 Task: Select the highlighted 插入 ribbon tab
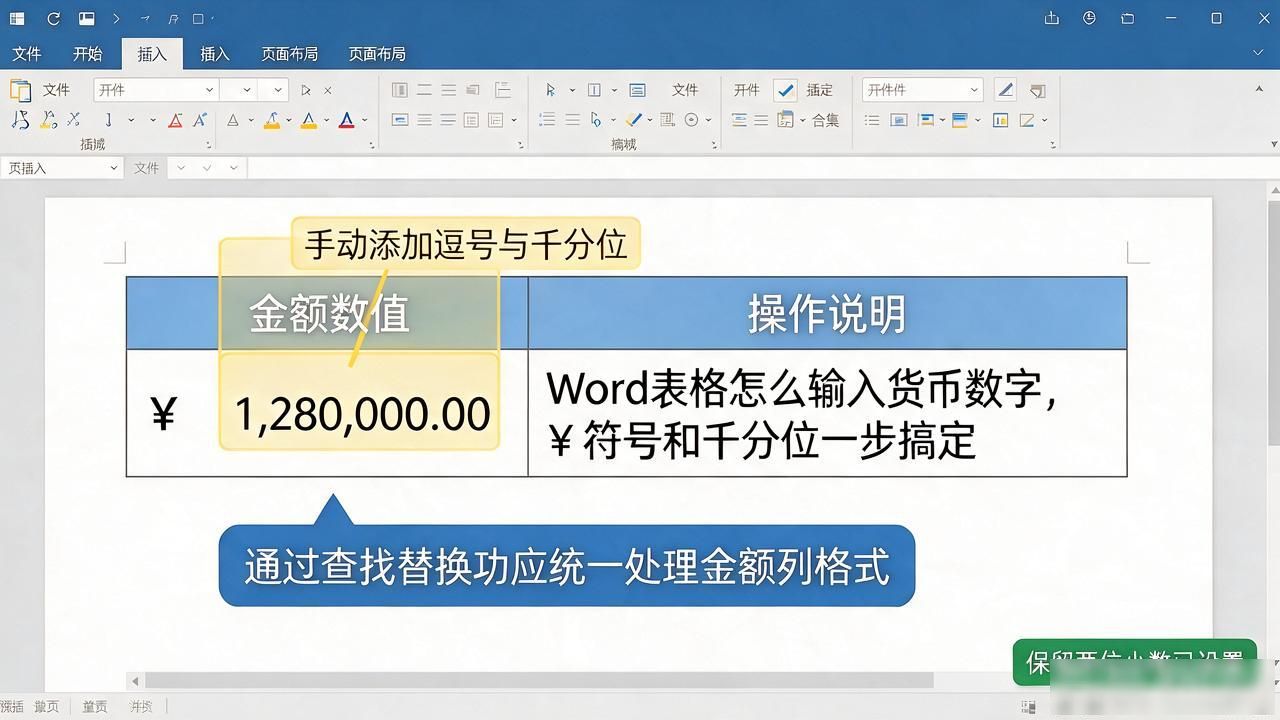click(x=152, y=54)
